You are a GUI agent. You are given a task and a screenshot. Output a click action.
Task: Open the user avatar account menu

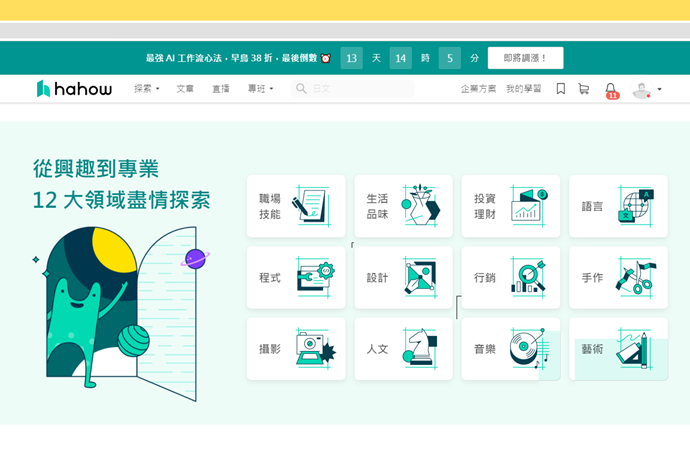[646, 90]
